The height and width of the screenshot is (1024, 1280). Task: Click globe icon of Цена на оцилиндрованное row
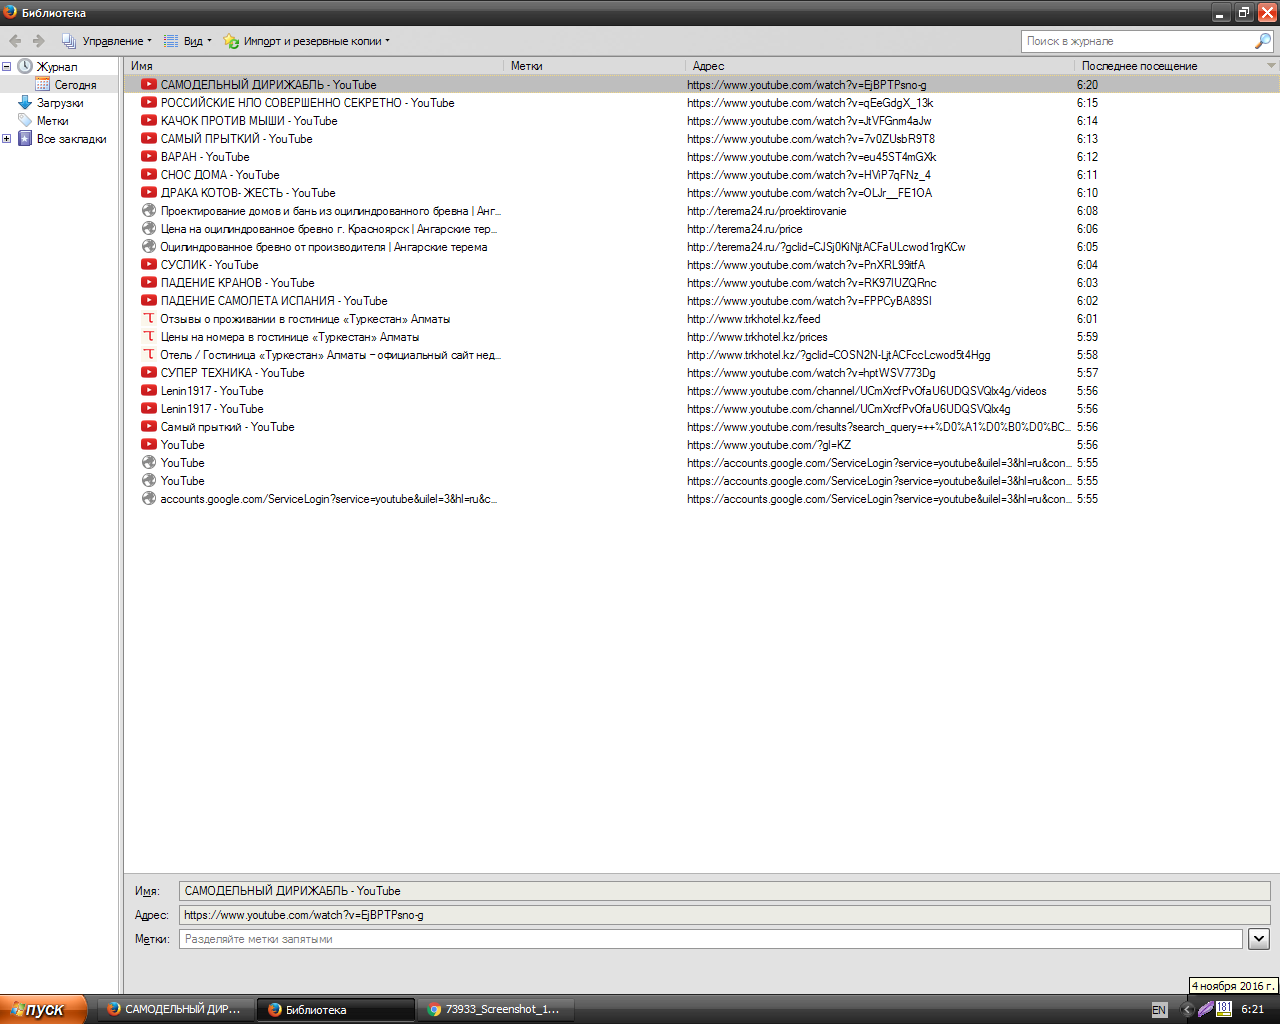tap(149, 229)
